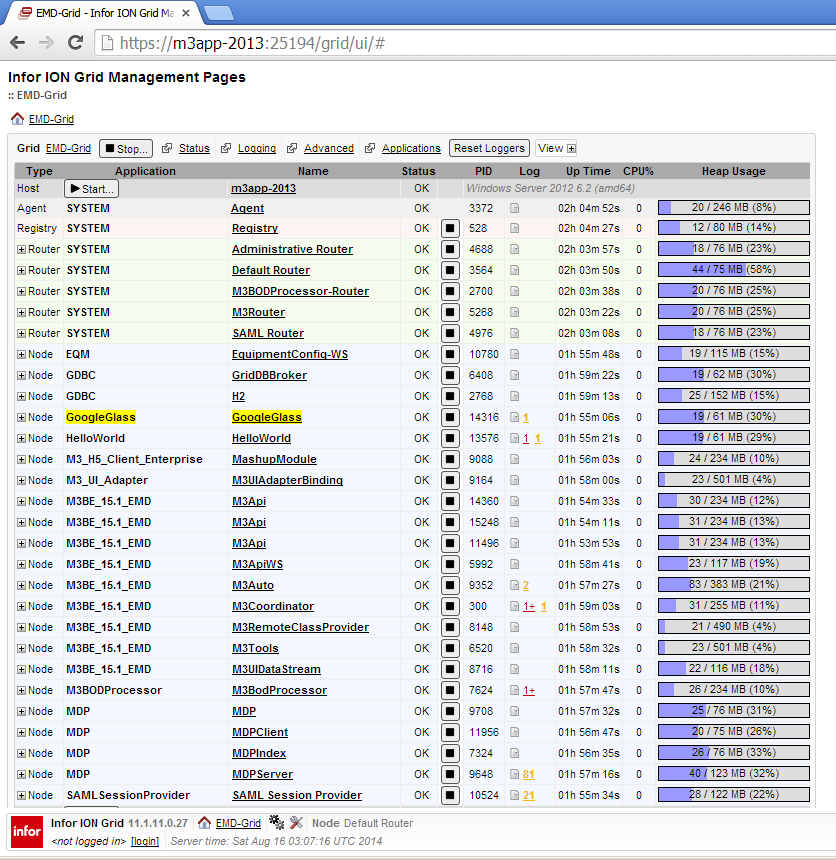The width and height of the screenshot is (836, 860).
Task: Expand the M3BODProcessor node row
Action: click(21, 690)
